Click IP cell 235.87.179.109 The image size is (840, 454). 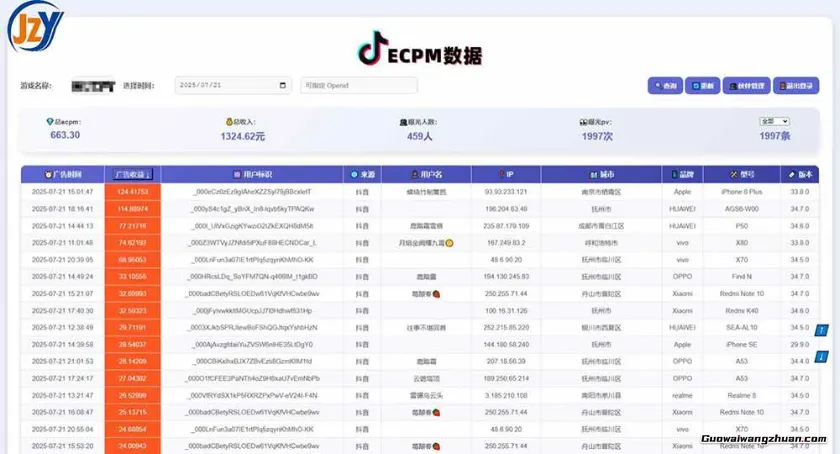506,226
